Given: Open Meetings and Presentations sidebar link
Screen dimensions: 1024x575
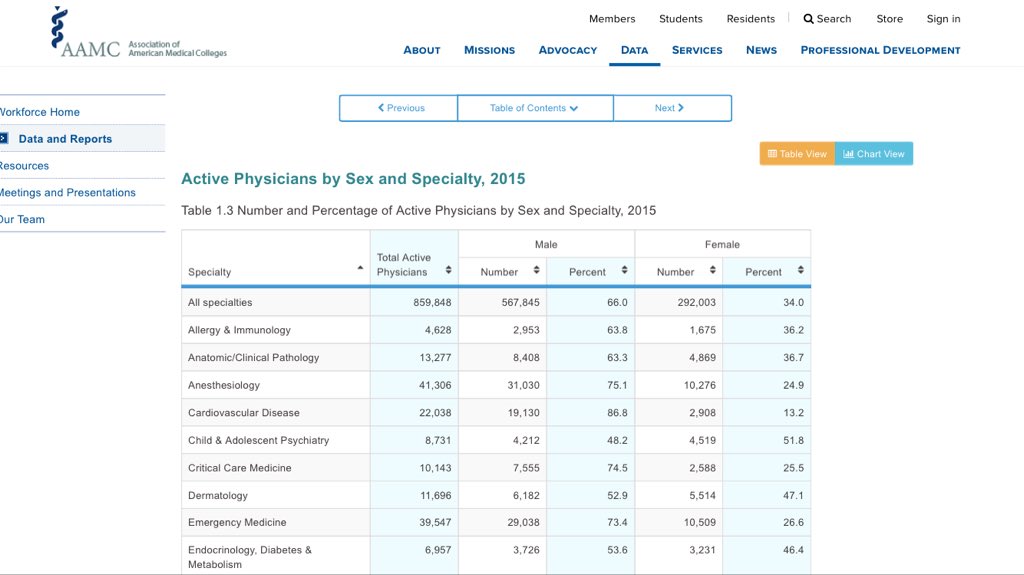Looking at the screenshot, I should tap(68, 192).
